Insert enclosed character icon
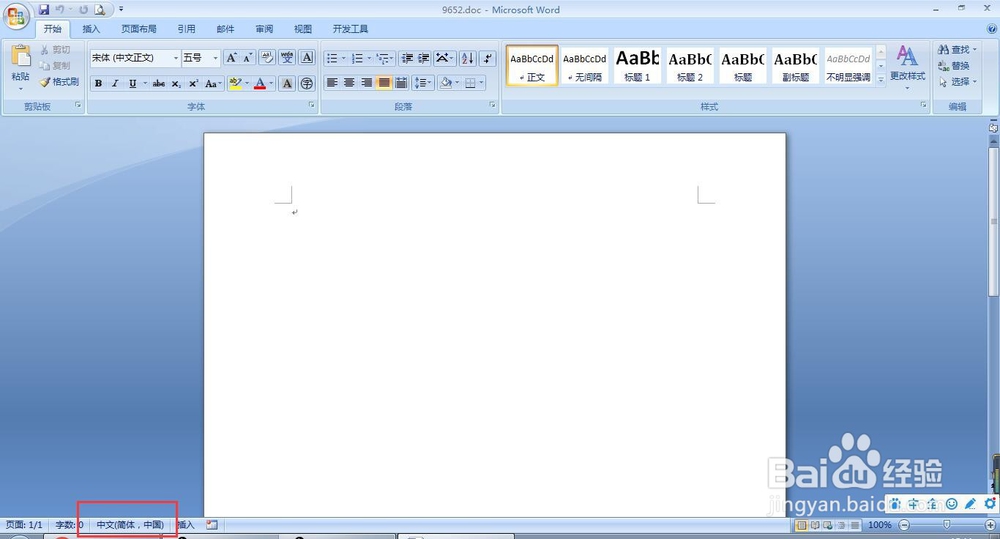 pos(307,84)
